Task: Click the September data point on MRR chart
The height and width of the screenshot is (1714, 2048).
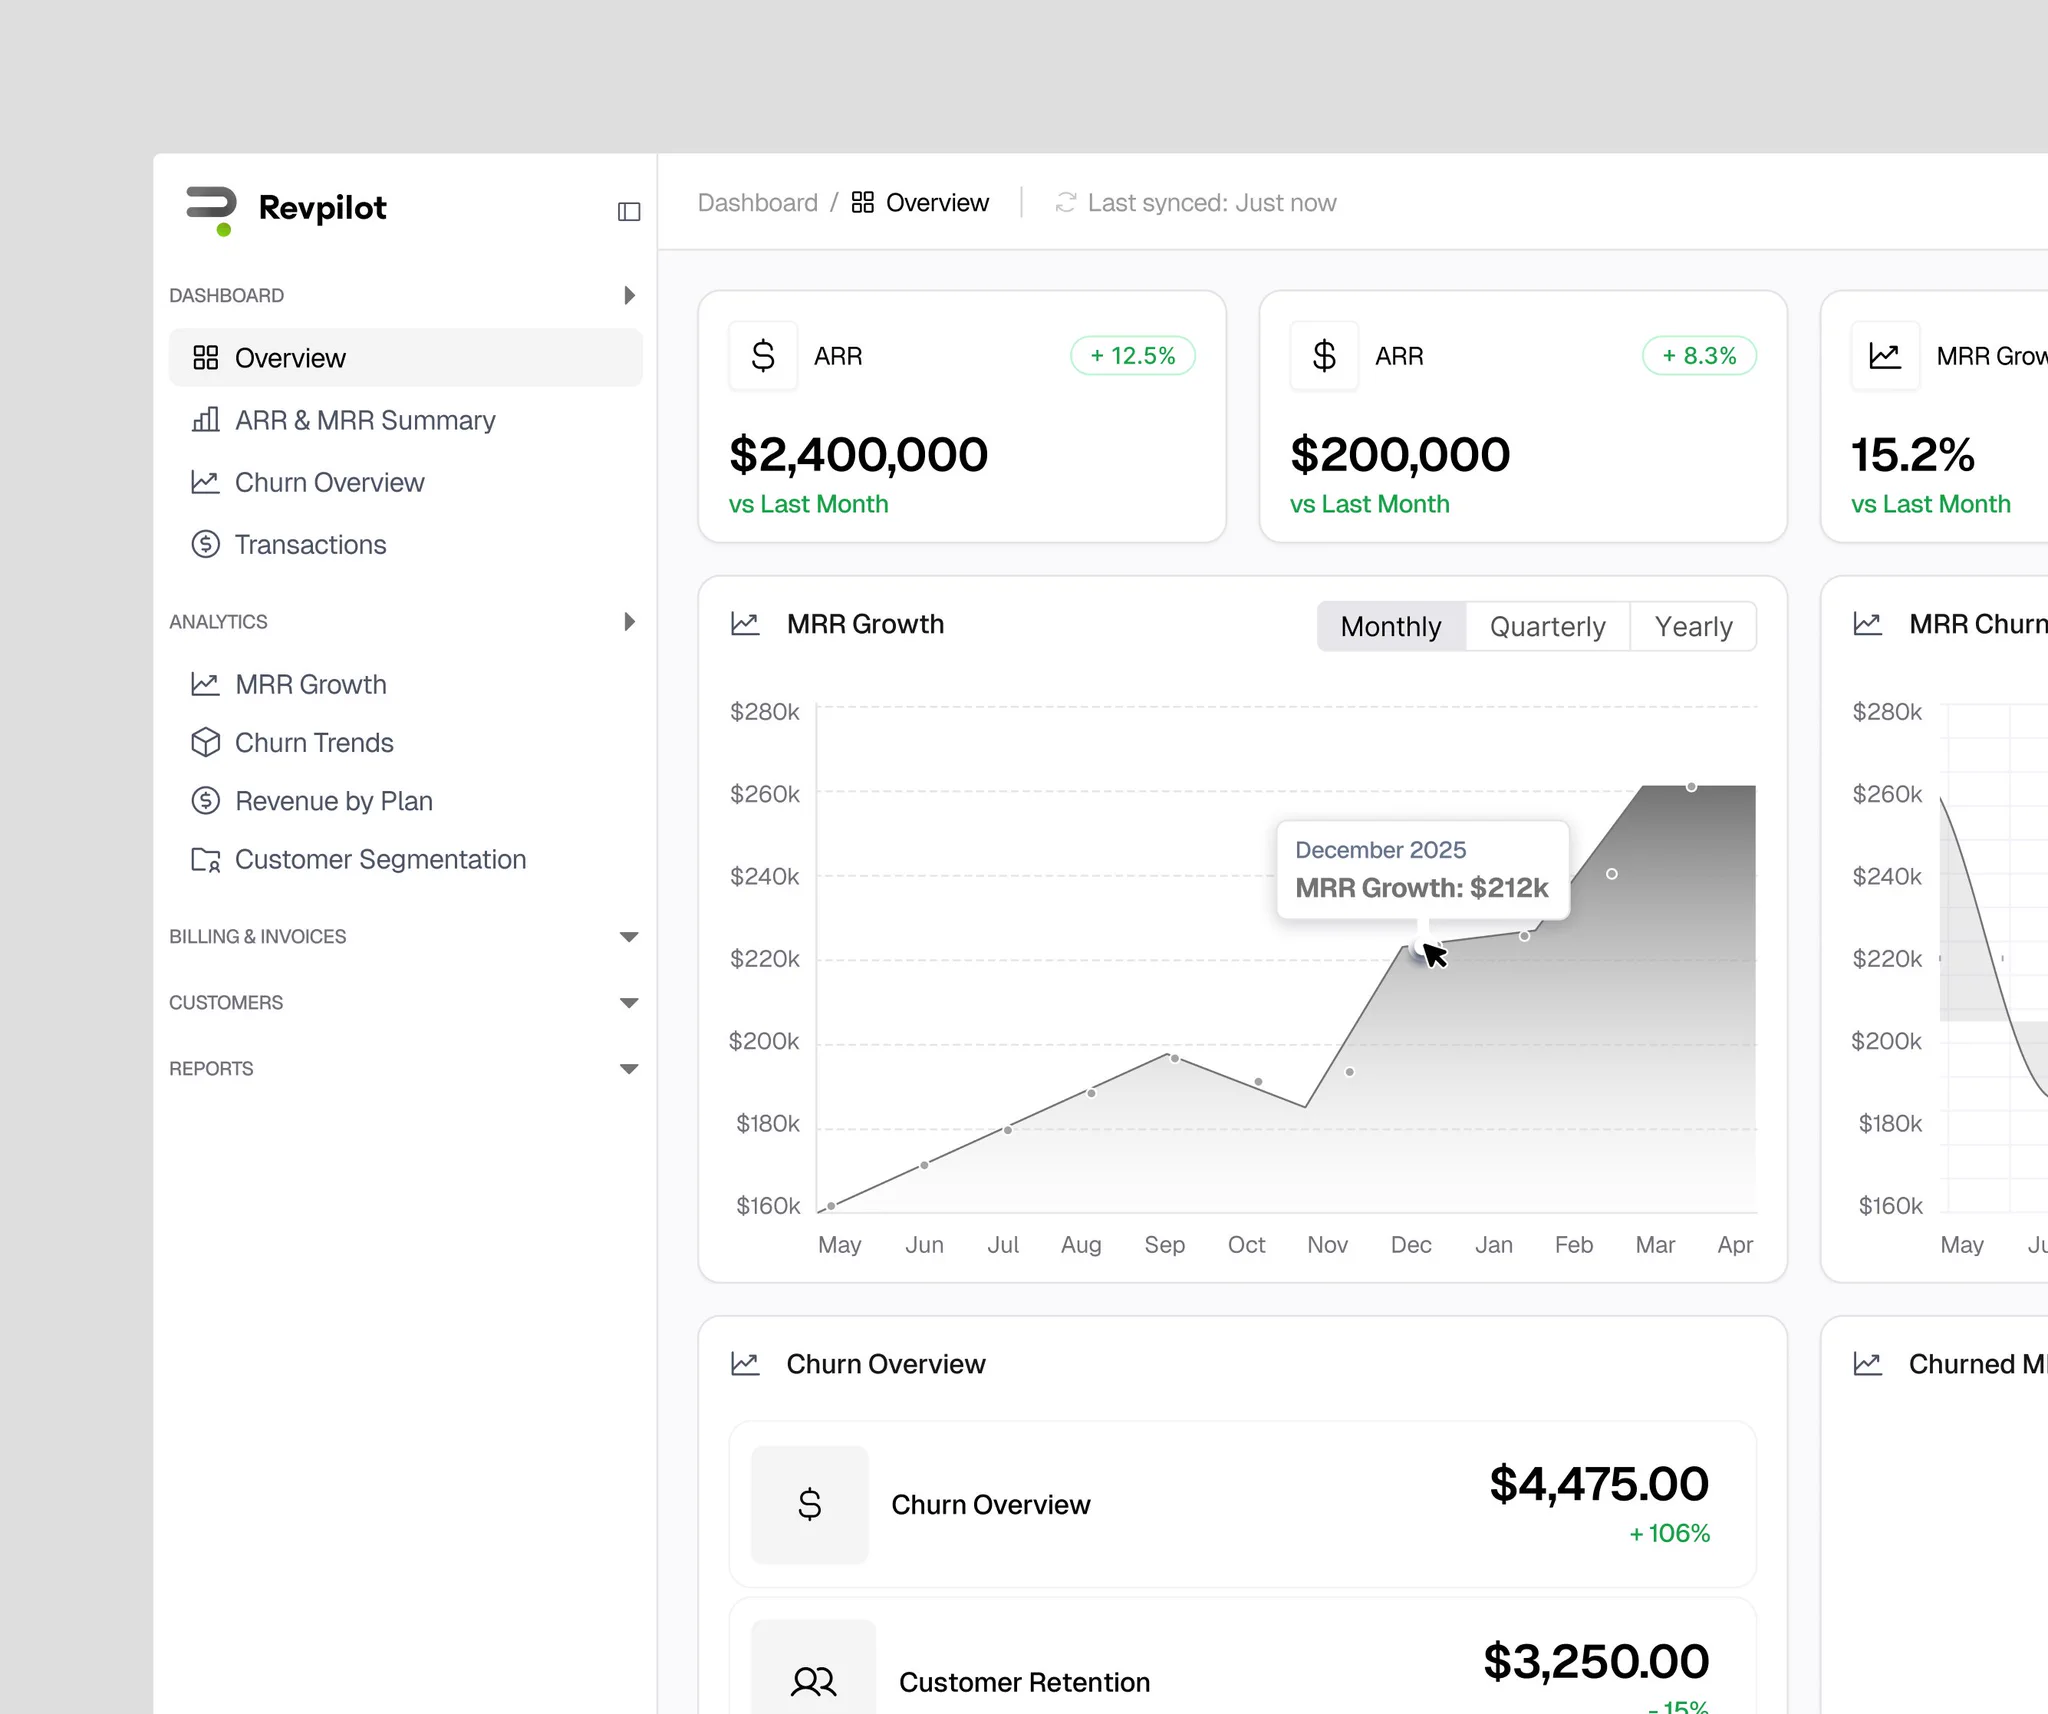Action: coord(1175,1058)
